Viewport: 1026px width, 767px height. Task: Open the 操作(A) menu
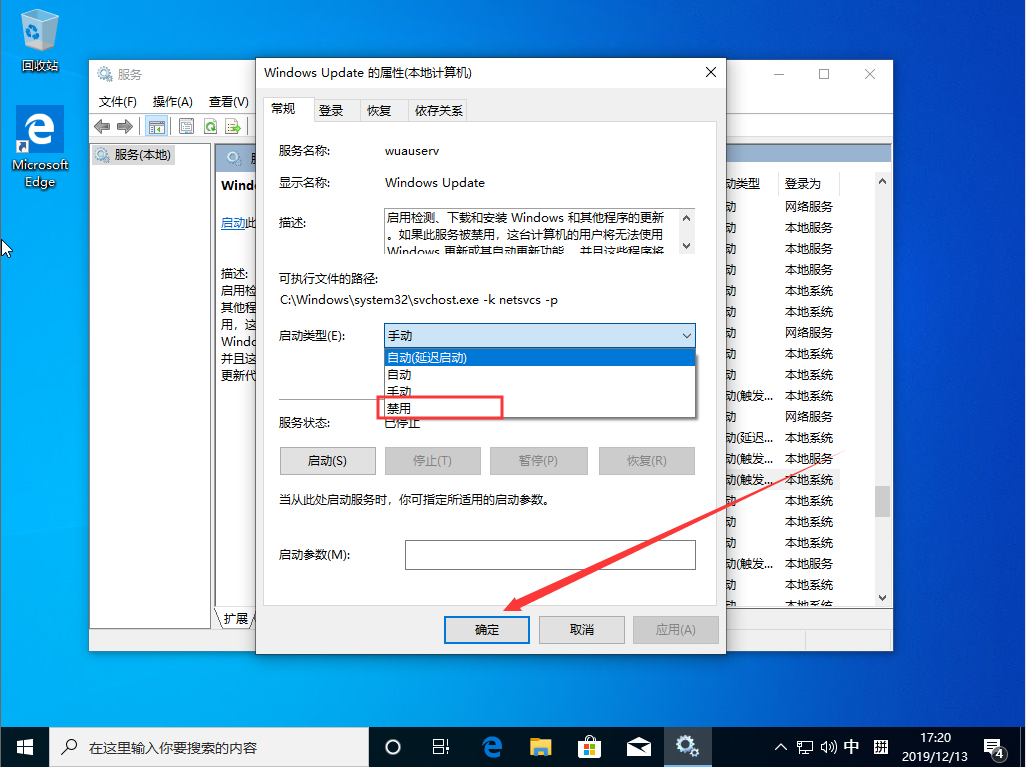(x=171, y=100)
